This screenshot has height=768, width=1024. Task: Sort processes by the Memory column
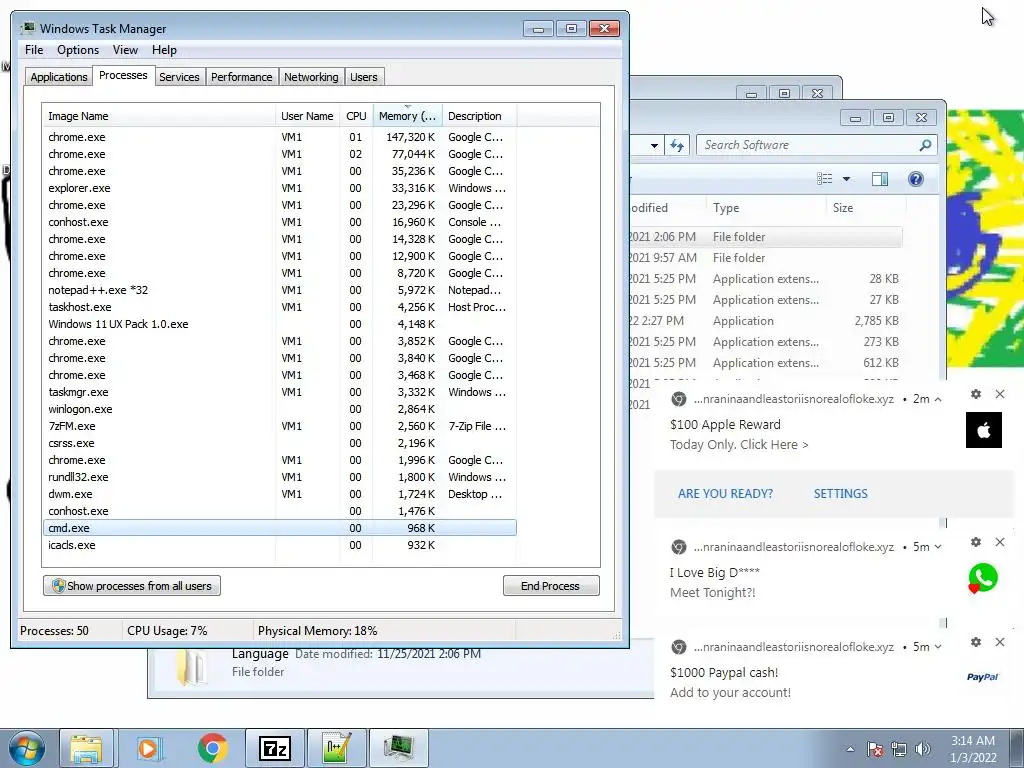pos(408,116)
